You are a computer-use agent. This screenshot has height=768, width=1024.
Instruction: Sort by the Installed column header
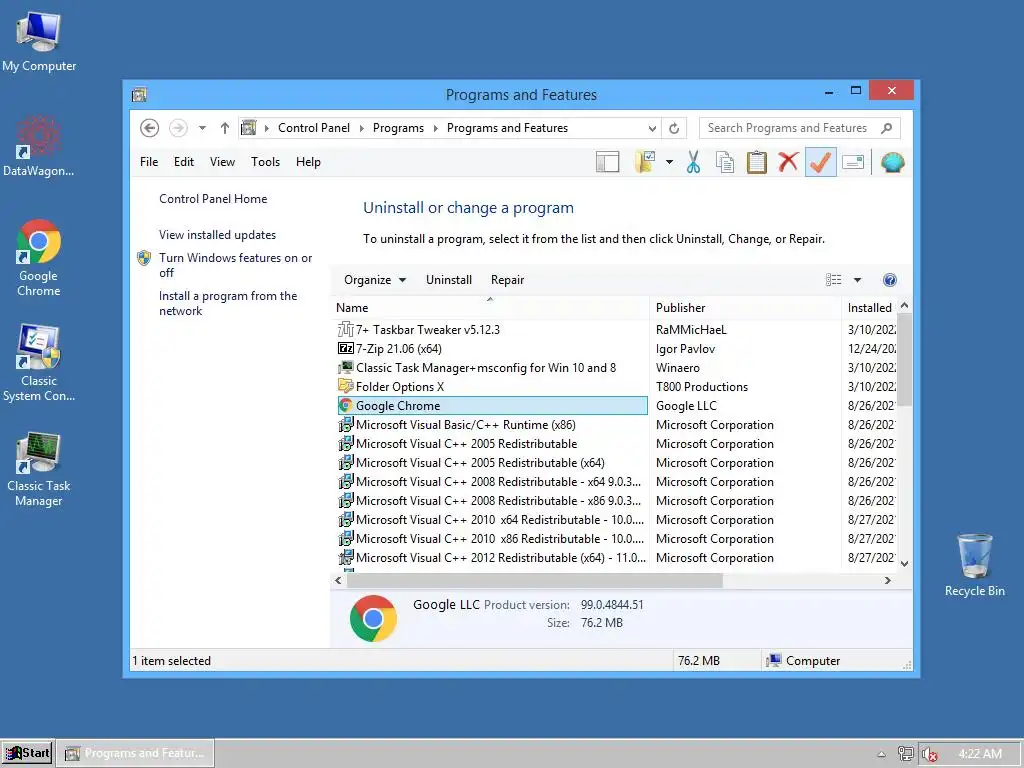click(x=869, y=308)
